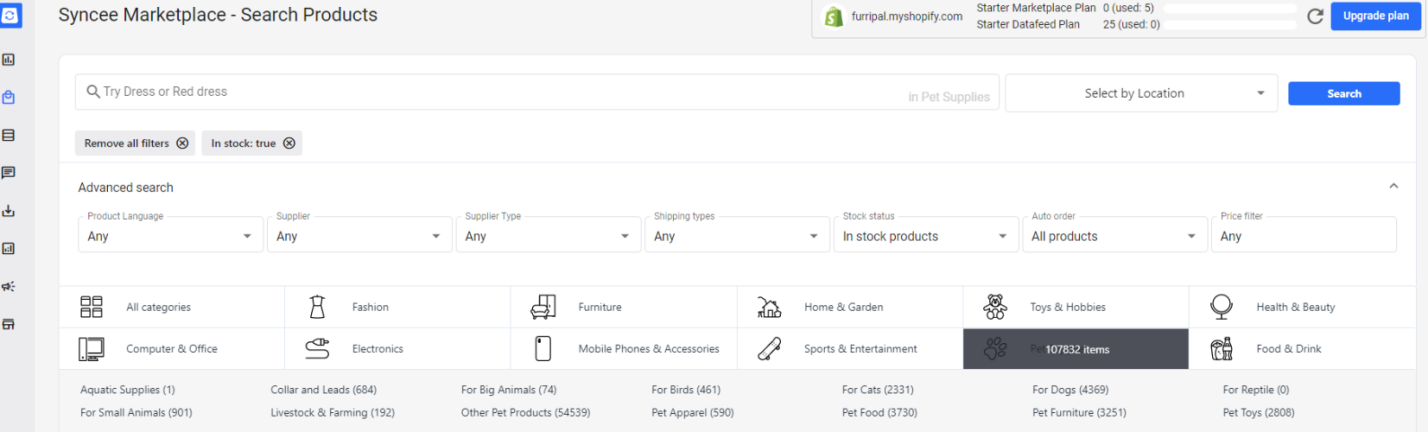The image size is (1428, 432).
Task: Open Other Pet Products (54539) subcategory
Action: [525, 412]
